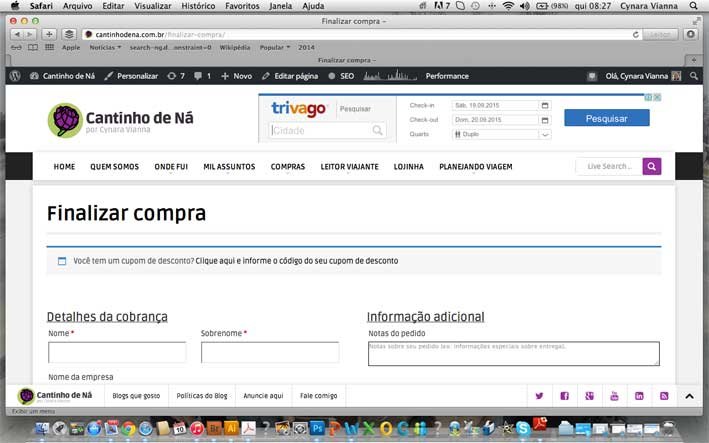Reload the page with the refresh icon
The height and width of the screenshot is (443, 709).
coord(635,34)
